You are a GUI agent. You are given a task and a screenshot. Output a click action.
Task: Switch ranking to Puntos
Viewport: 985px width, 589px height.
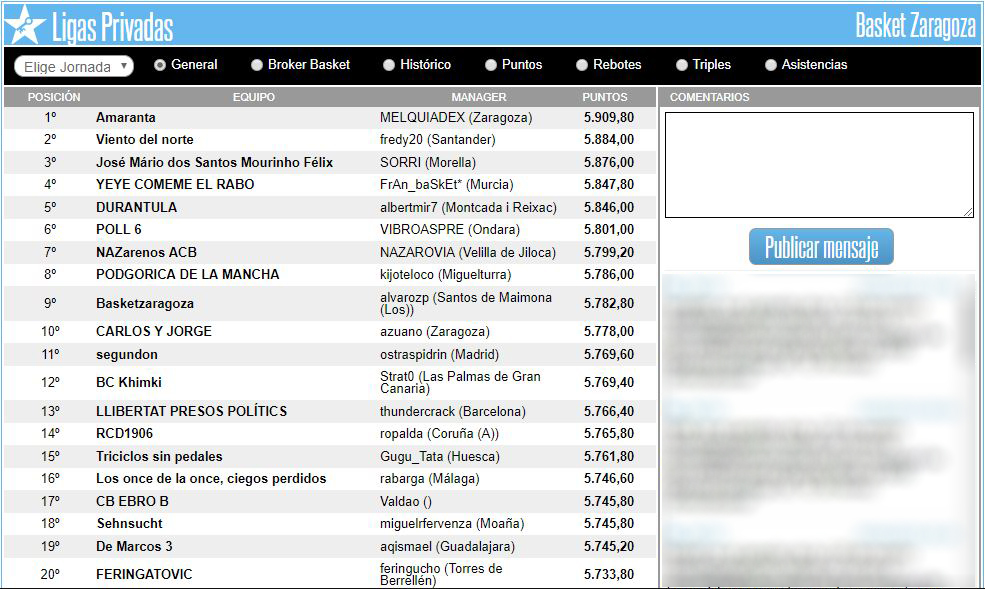click(x=491, y=65)
